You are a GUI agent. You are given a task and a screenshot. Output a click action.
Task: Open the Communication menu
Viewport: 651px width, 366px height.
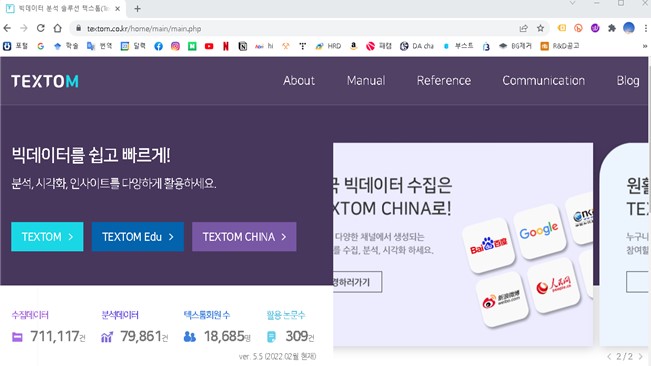(x=543, y=81)
